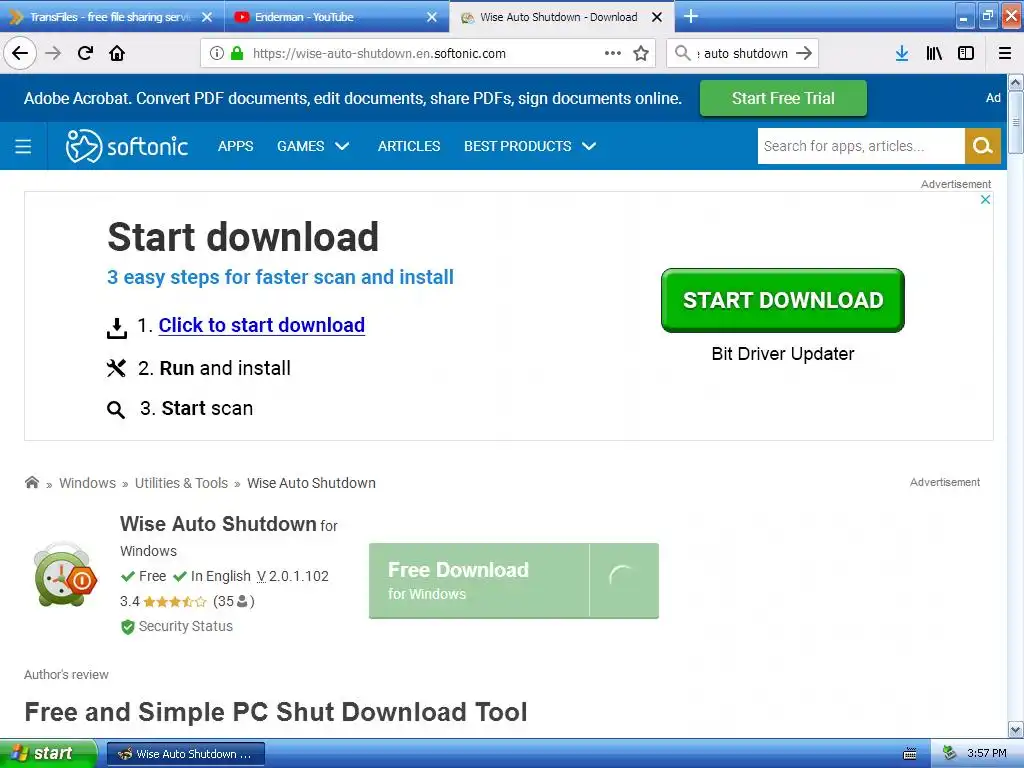1024x768 pixels.
Task: Click the forward navigation arrow
Action: point(53,53)
